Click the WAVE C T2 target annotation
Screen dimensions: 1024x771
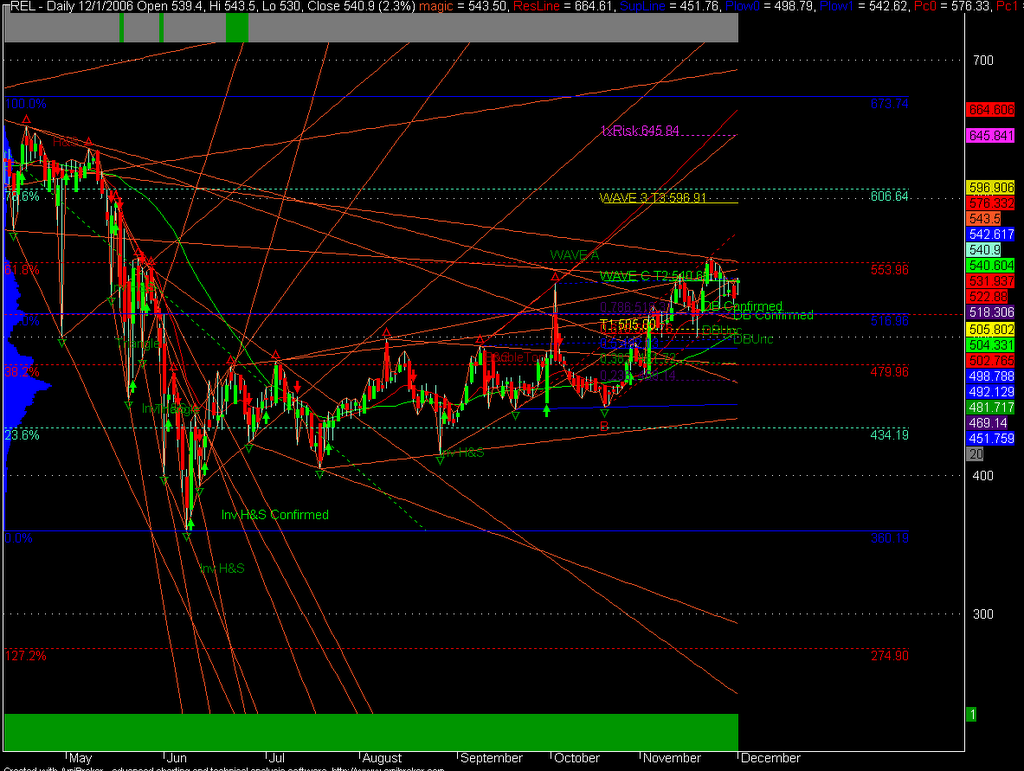coord(652,276)
